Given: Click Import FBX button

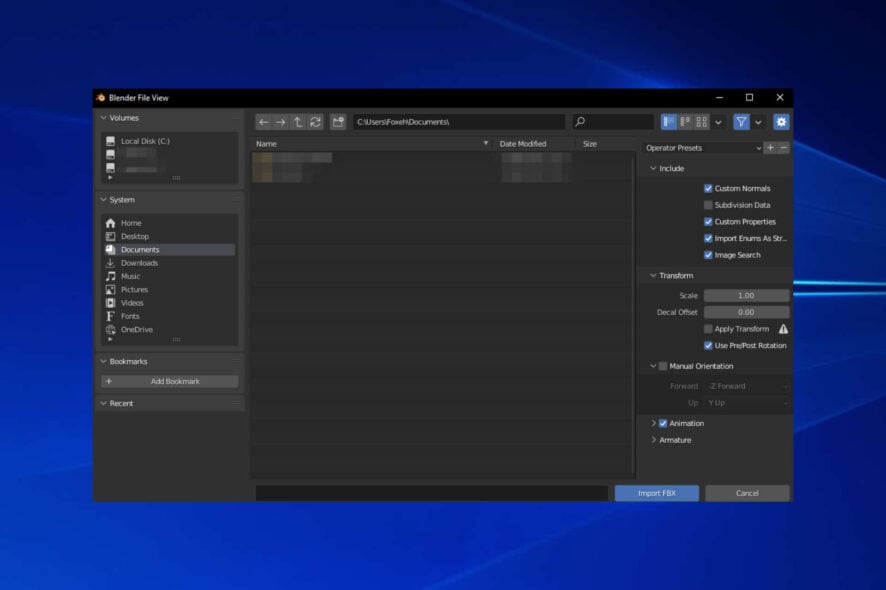Looking at the screenshot, I should click(x=657, y=493).
